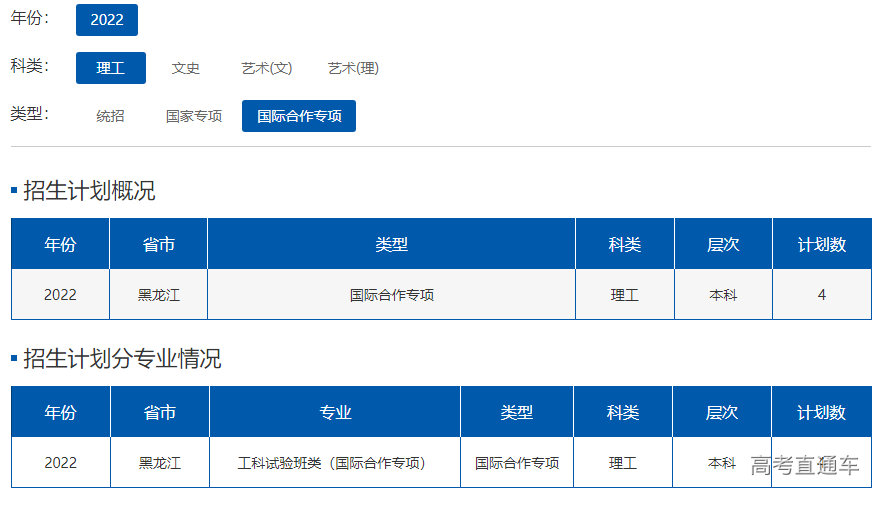Click the 招生计划分专业情况 section heading
This screenshot has width=888, height=505.
coord(122,358)
